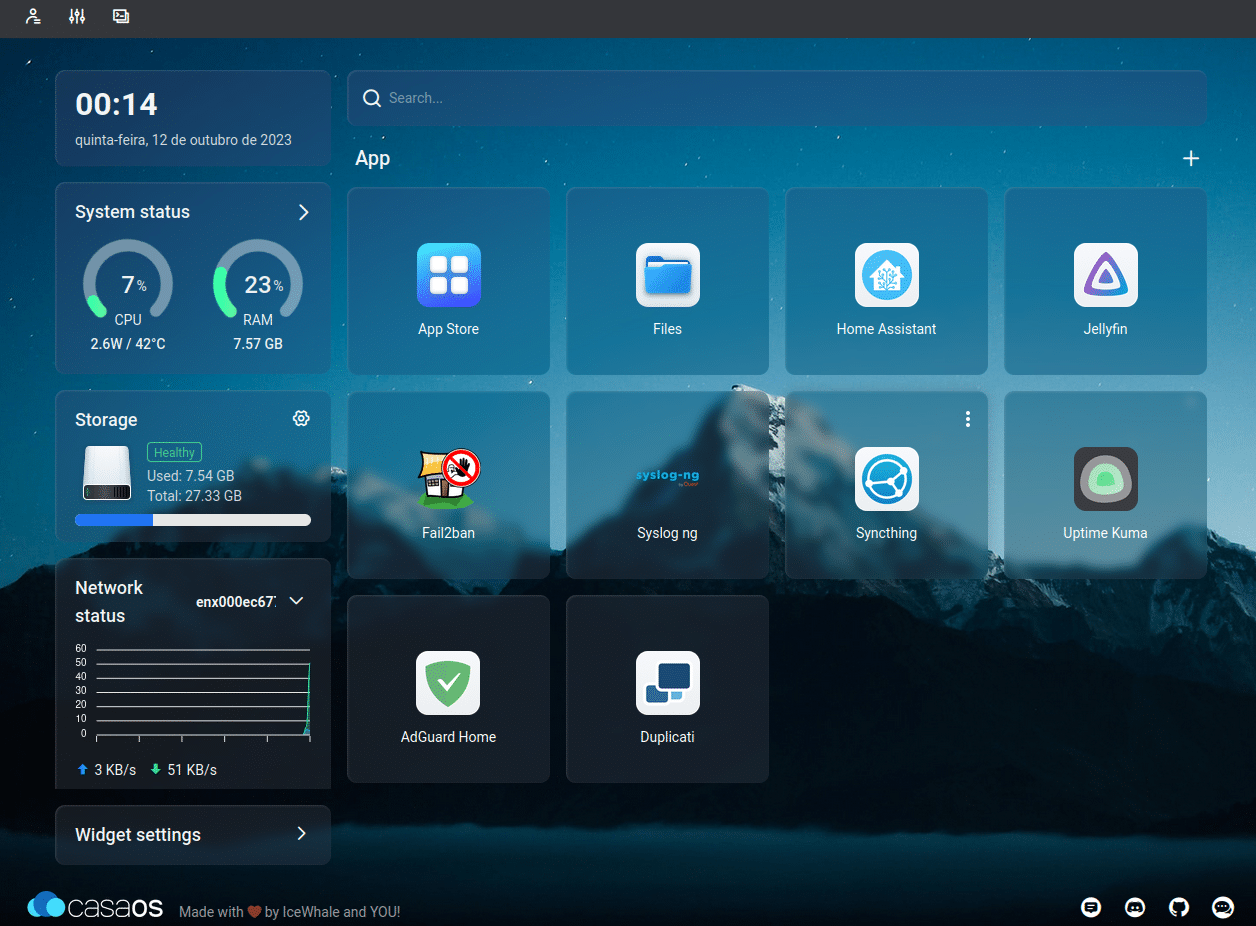1256x926 pixels.
Task: Click date text quinta-feira, 12 de outubro
Action: [184, 140]
